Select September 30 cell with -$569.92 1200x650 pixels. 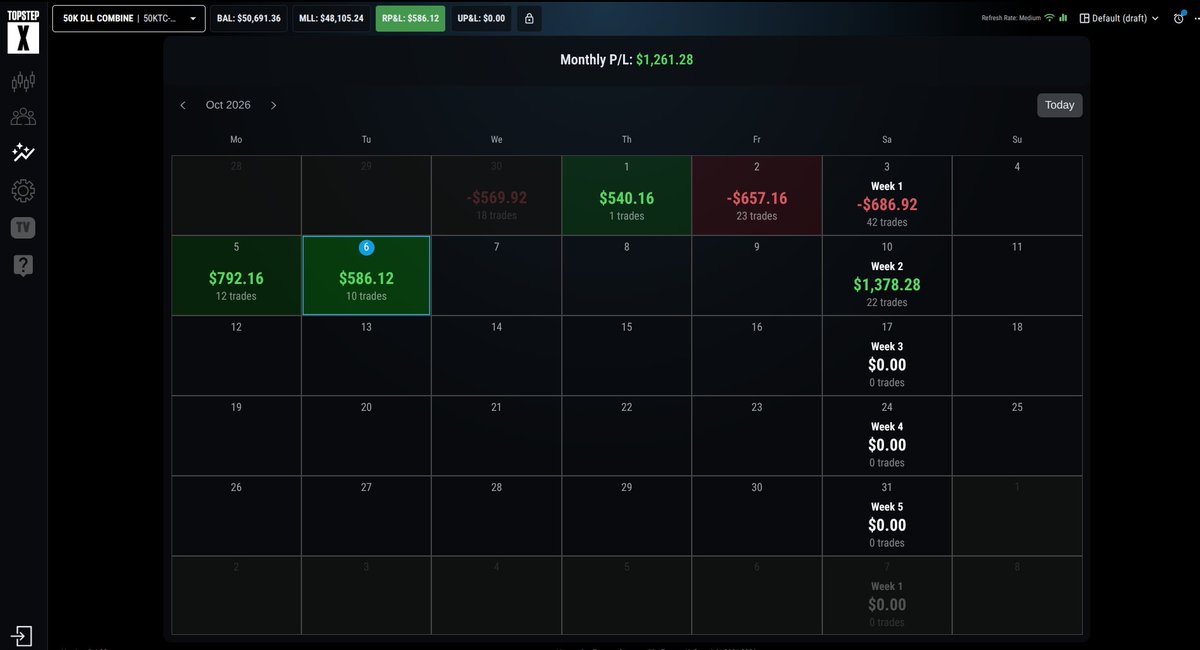click(x=497, y=196)
